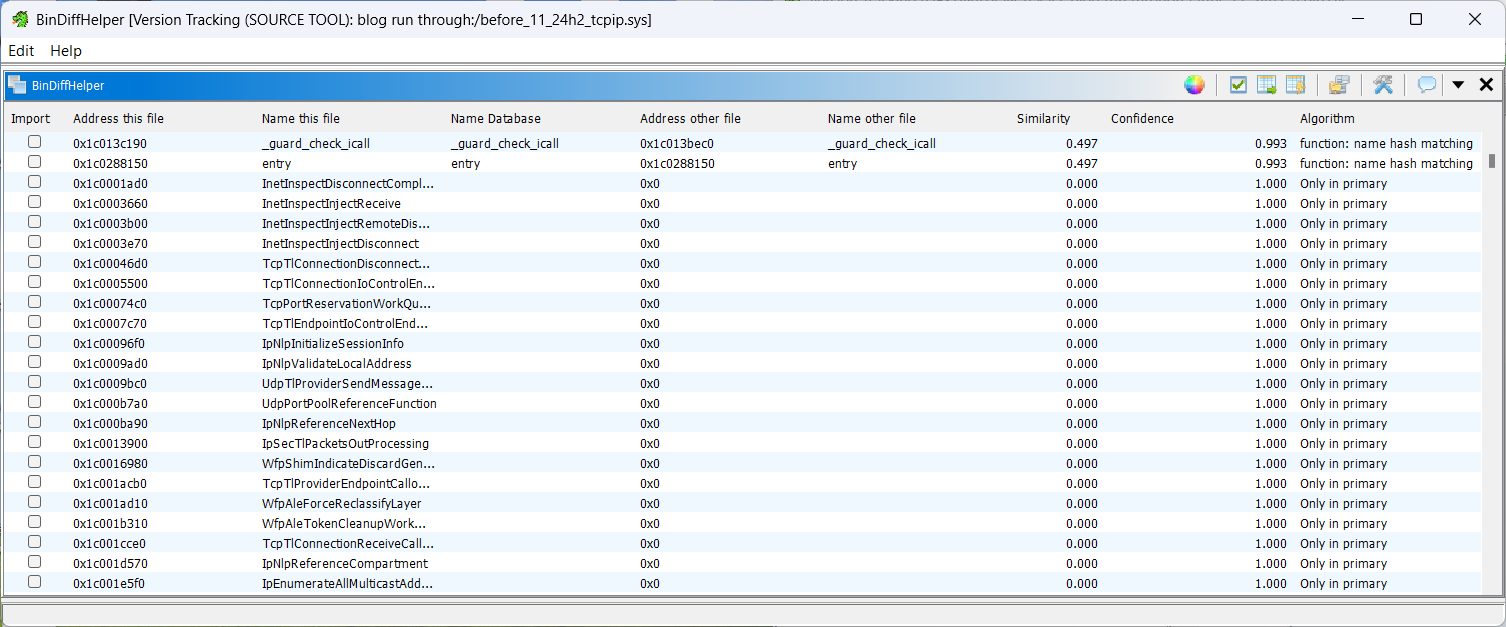Click the Ghidra dragon title bar icon
1506x627 pixels.
(20, 19)
